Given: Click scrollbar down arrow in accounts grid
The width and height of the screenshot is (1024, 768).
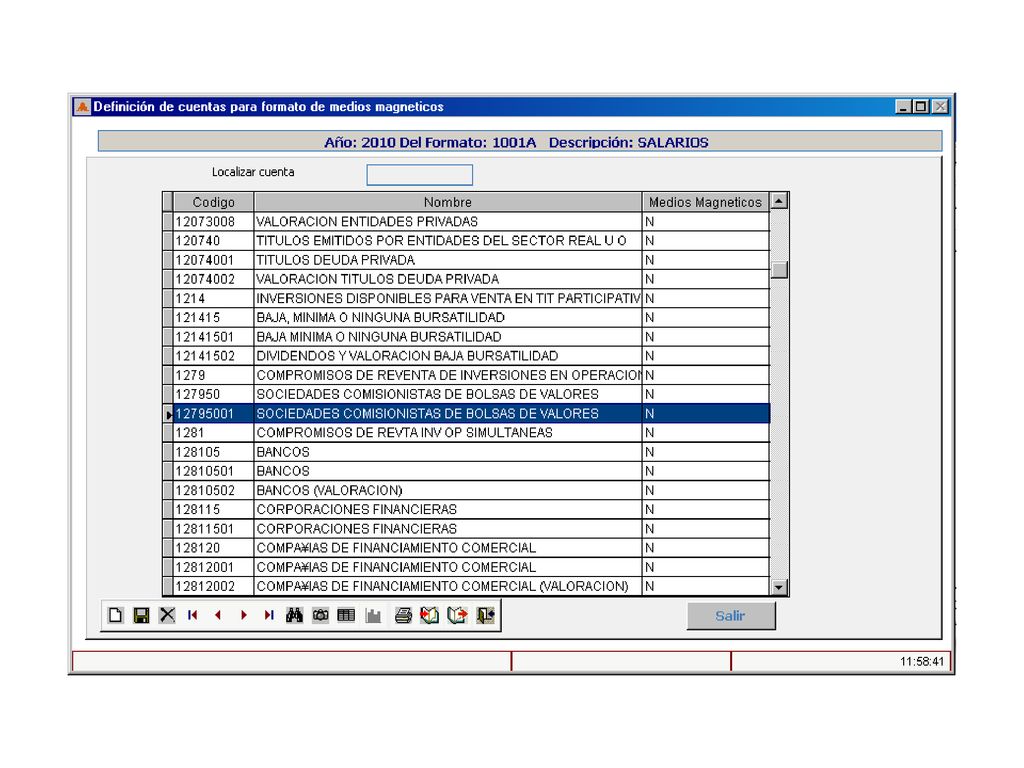Looking at the screenshot, I should (x=778, y=587).
